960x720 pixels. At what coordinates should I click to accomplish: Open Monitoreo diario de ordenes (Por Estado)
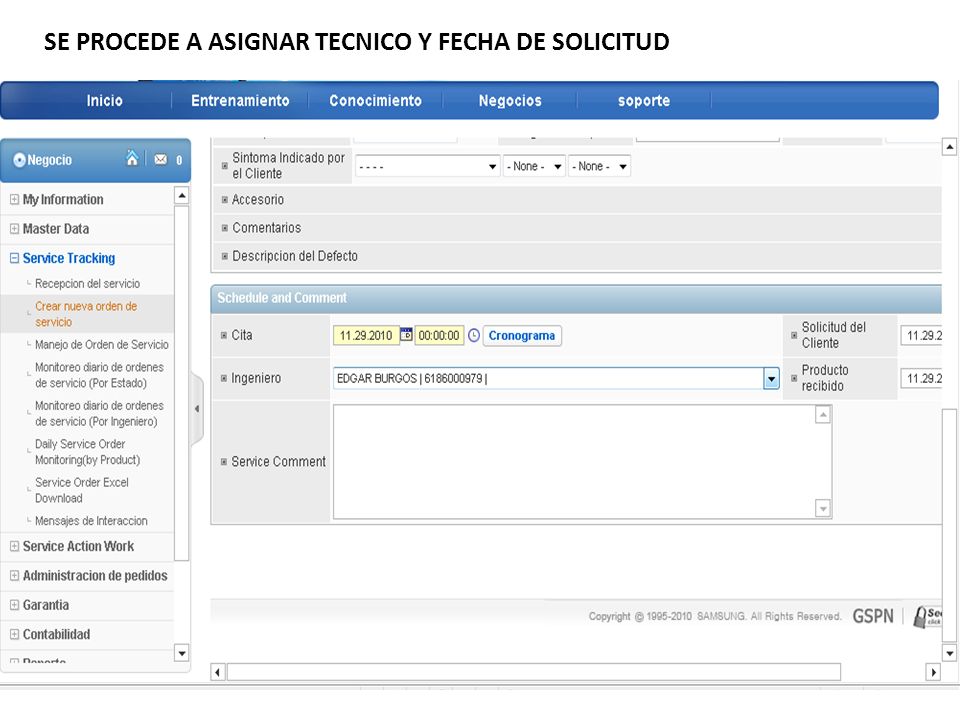tap(99, 375)
